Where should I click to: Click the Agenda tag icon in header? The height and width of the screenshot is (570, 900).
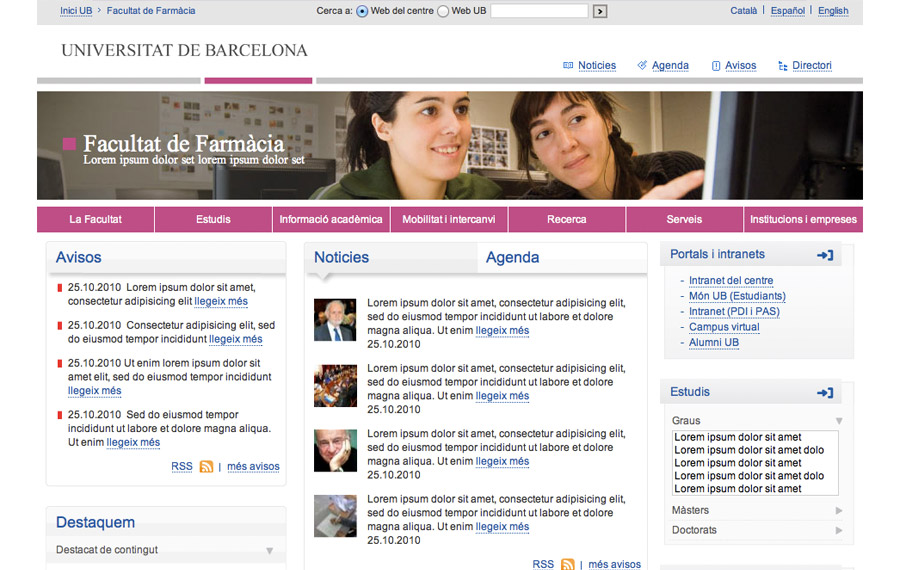pyautogui.click(x=642, y=65)
